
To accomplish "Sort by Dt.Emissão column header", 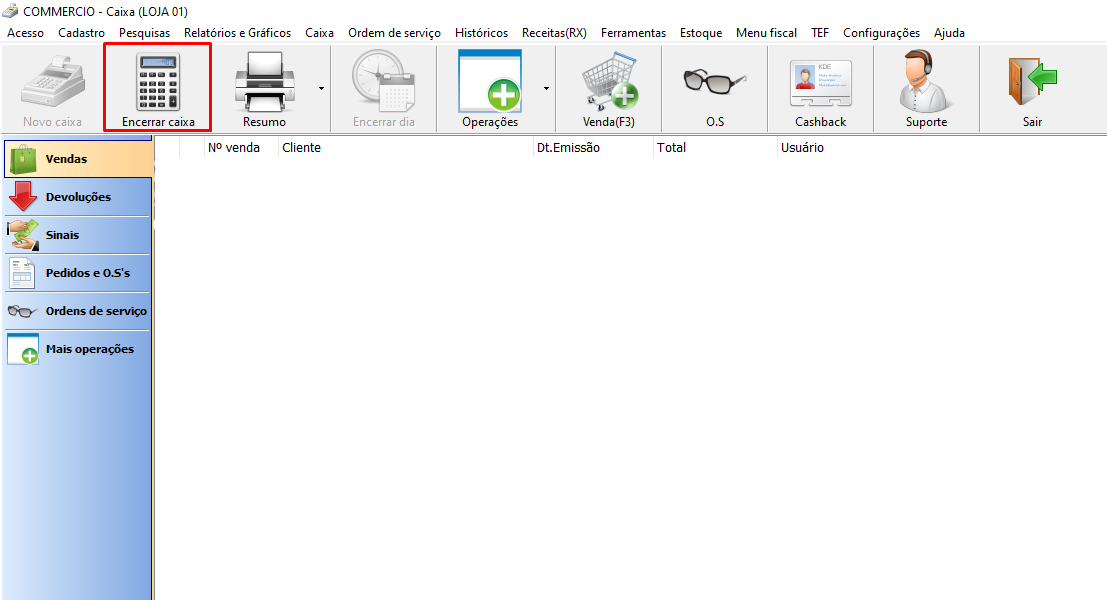I will click(593, 148).
